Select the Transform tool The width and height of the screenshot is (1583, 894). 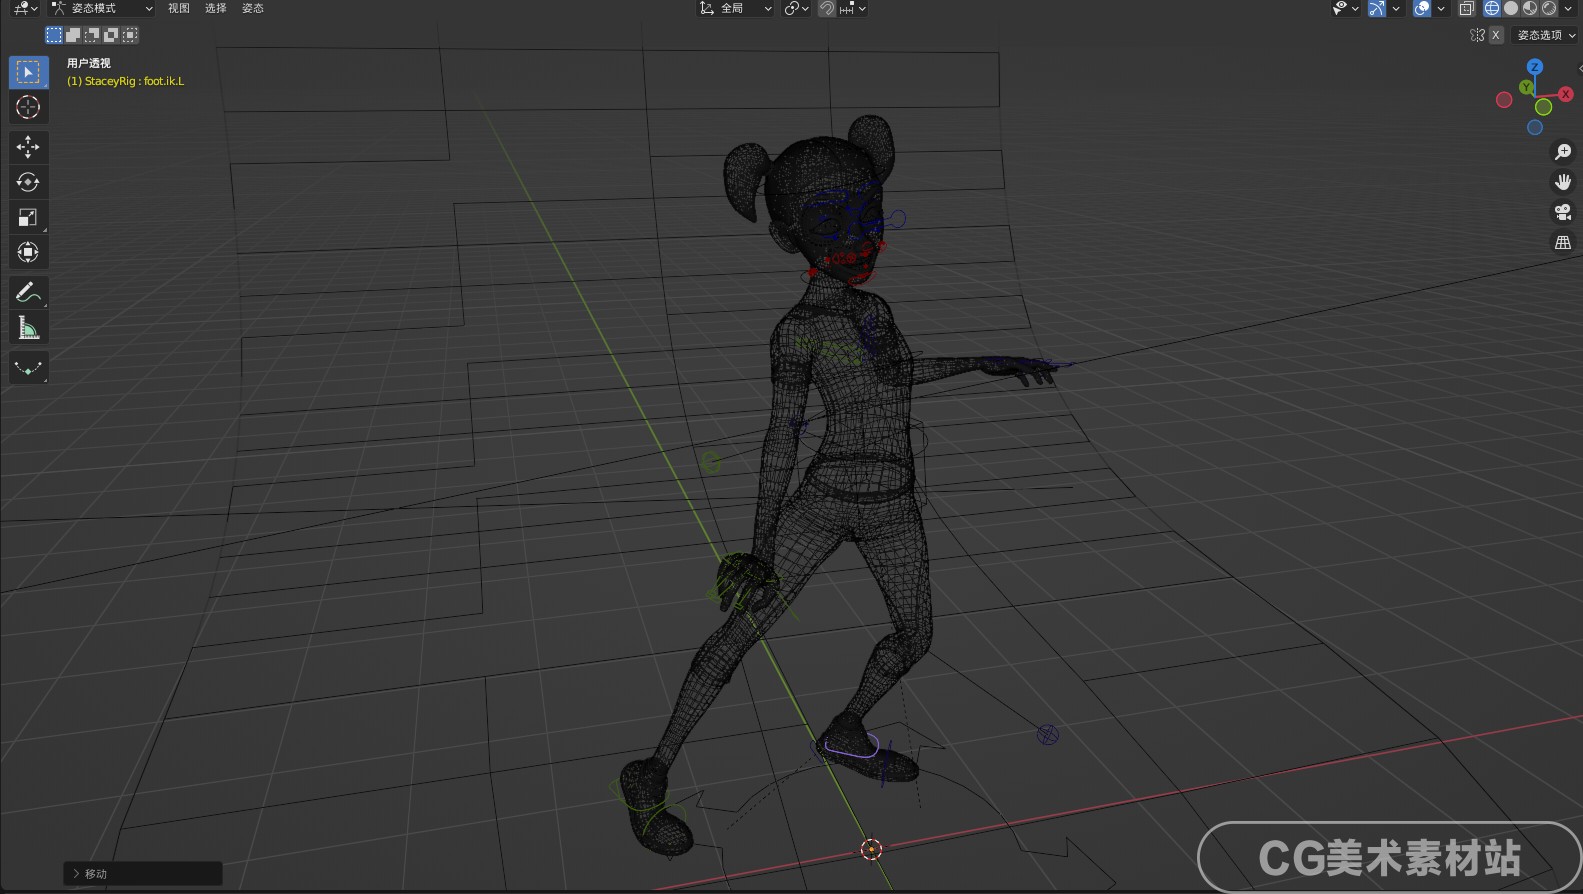(28, 252)
